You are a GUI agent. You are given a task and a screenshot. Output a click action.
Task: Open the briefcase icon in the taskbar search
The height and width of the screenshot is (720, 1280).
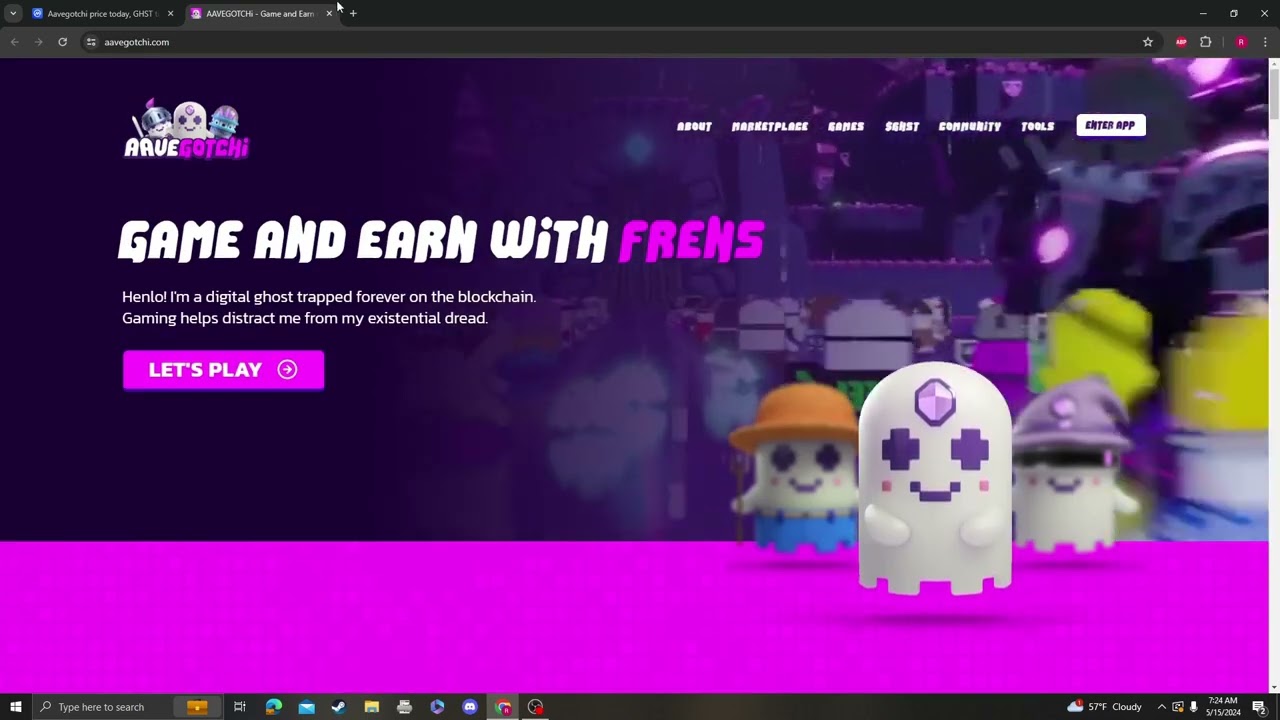click(197, 707)
